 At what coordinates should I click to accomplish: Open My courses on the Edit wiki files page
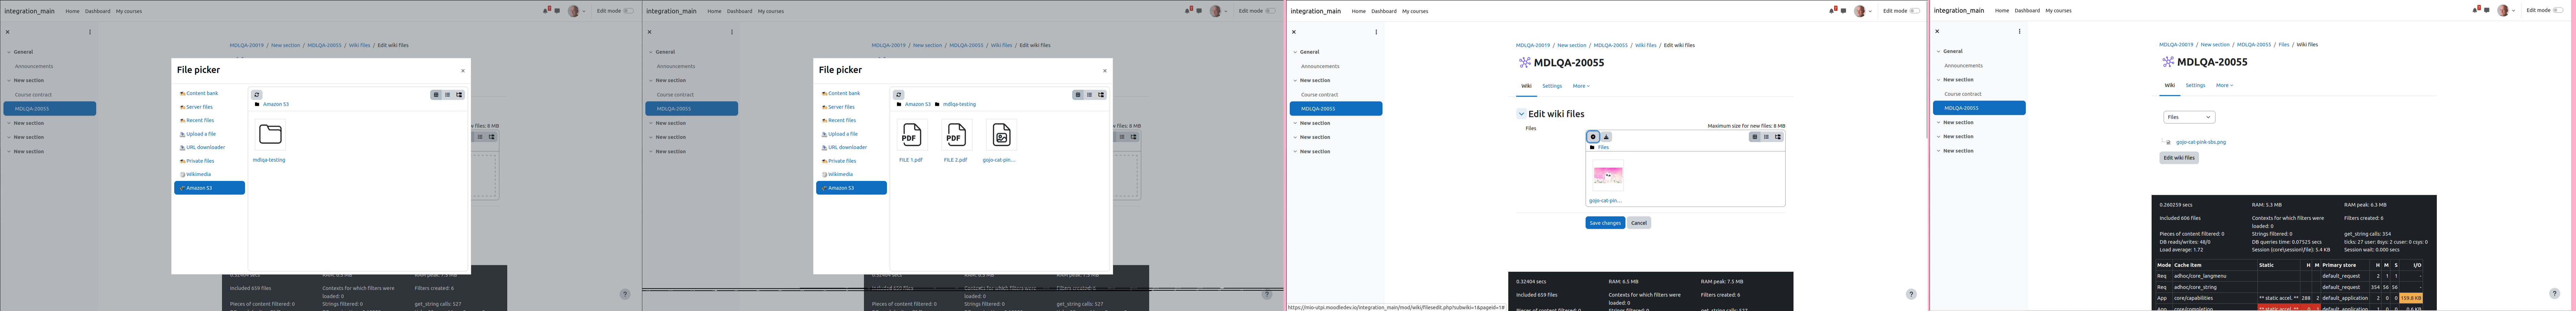pyautogui.click(x=1415, y=11)
